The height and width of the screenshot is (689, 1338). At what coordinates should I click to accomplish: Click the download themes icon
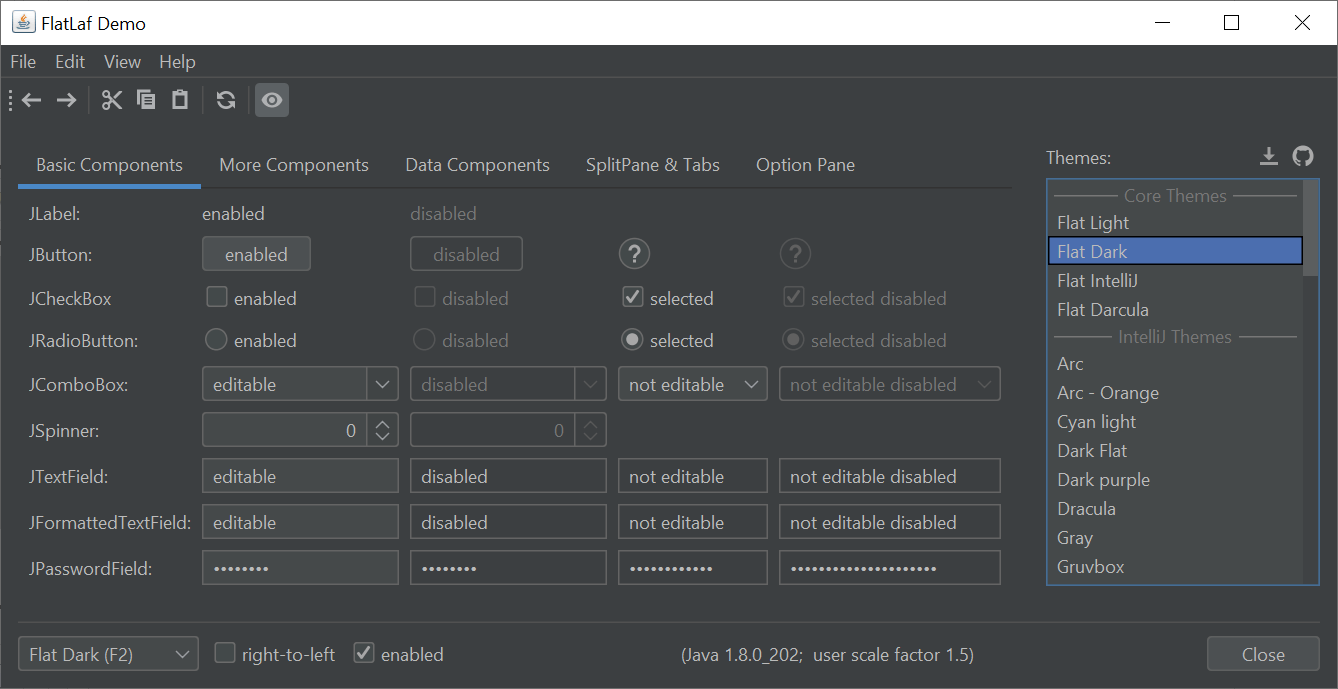click(1268, 156)
